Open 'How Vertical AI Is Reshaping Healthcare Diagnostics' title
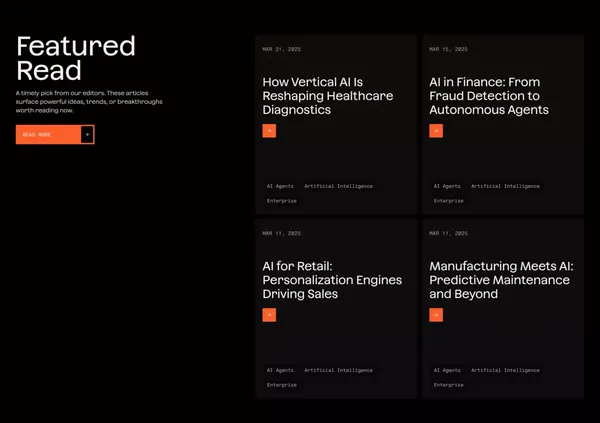Screen dimensions: 600x423 [328, 96]
